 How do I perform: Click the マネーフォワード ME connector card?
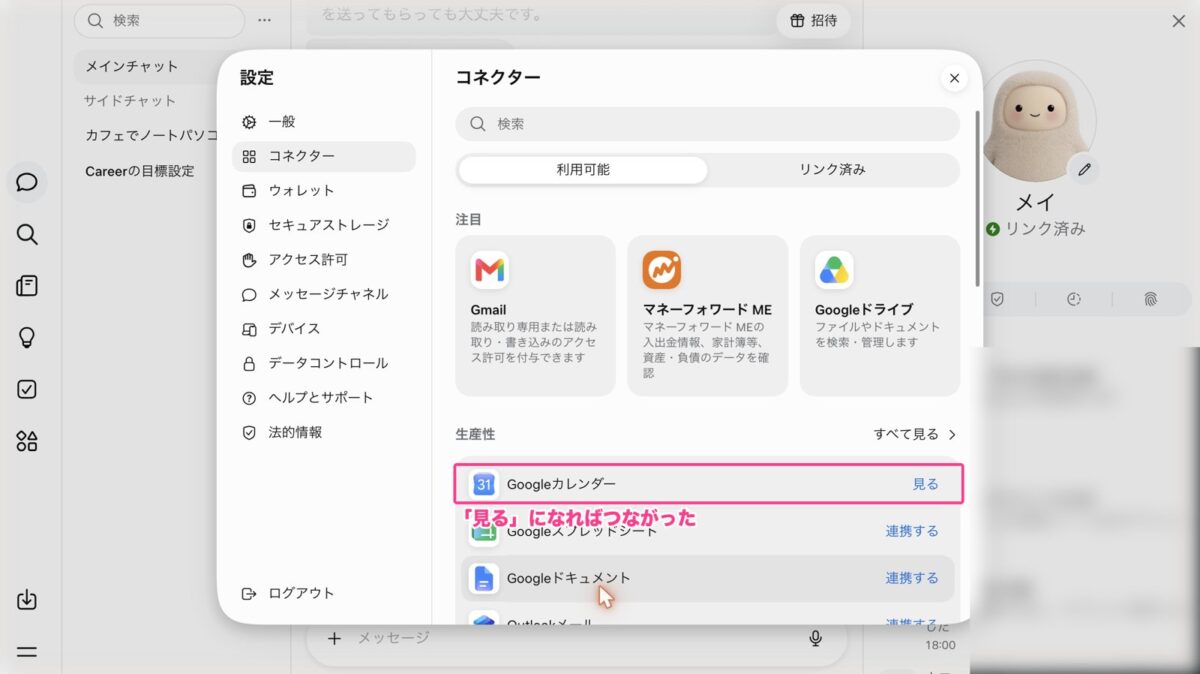[708, 316]
